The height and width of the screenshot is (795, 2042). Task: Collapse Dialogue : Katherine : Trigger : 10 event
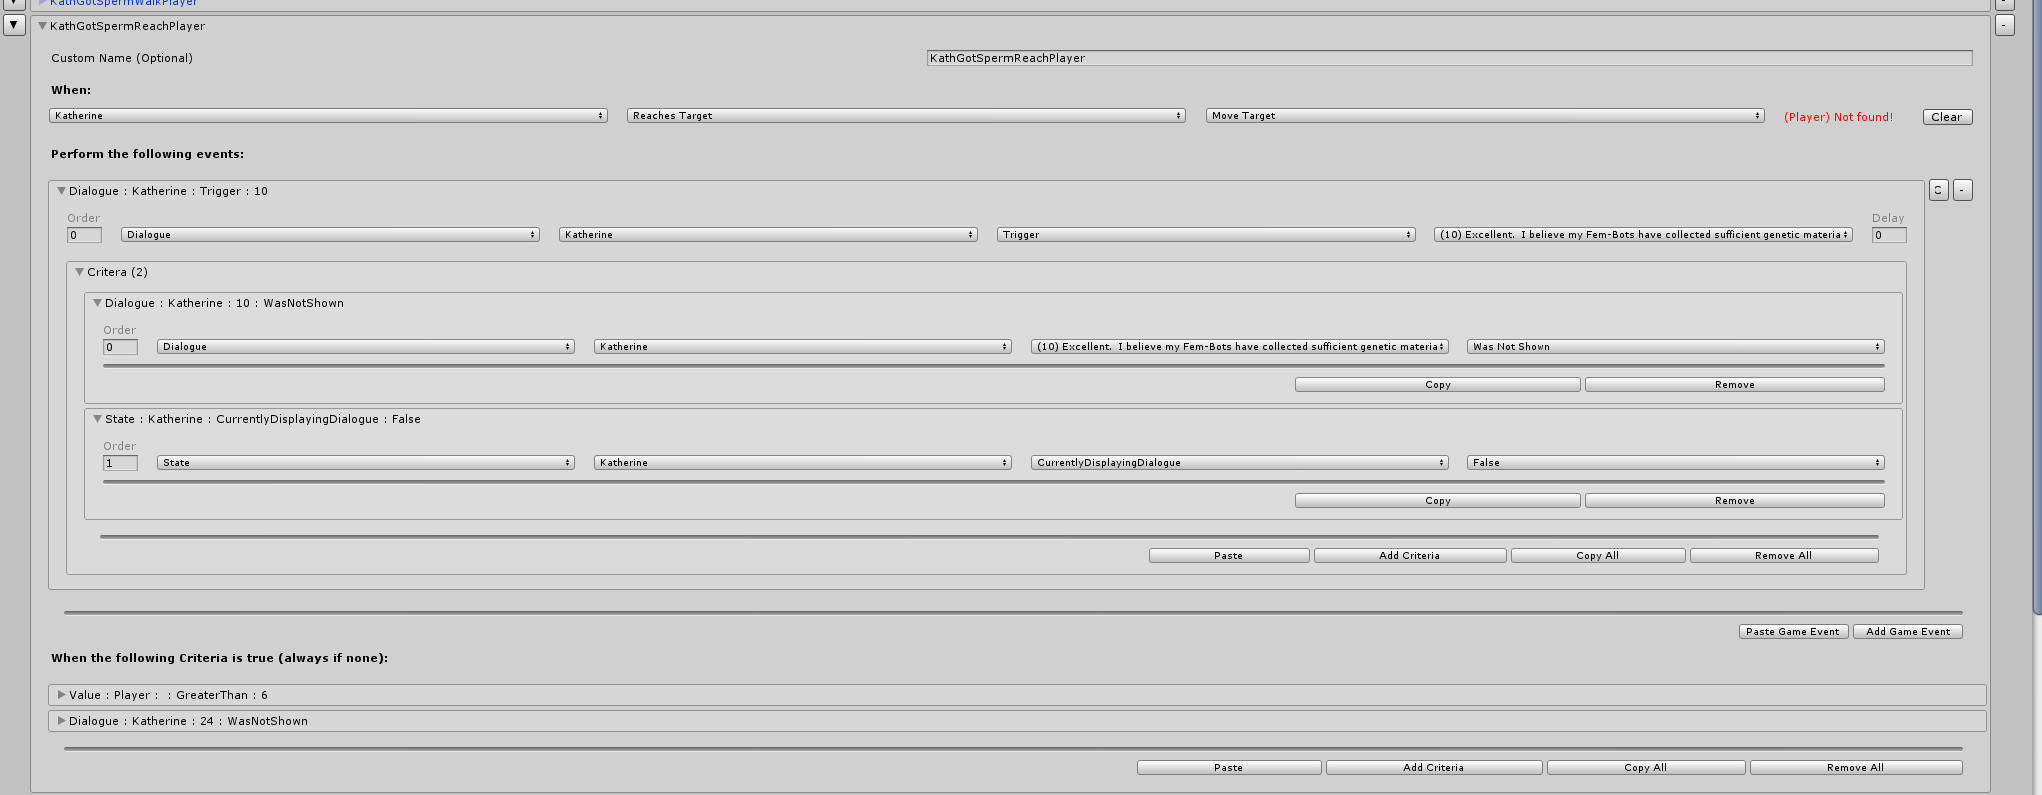[x=61, y=191]
